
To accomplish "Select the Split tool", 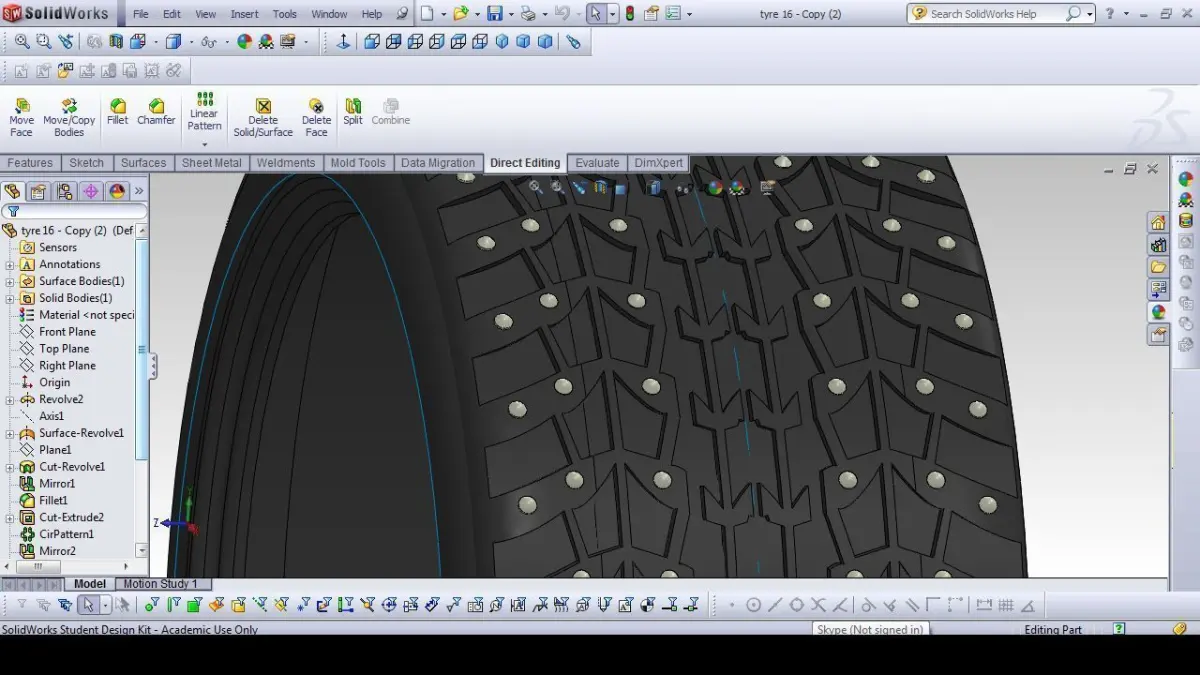I will point(353,112).
